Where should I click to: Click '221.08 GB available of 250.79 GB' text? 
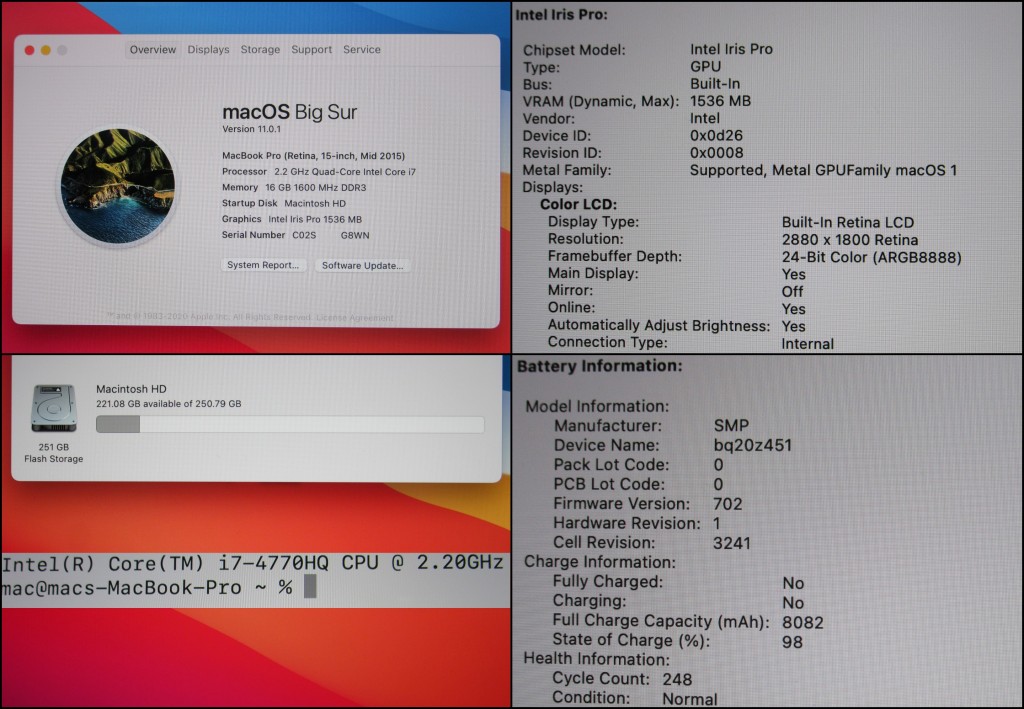(x=168, y=404)
